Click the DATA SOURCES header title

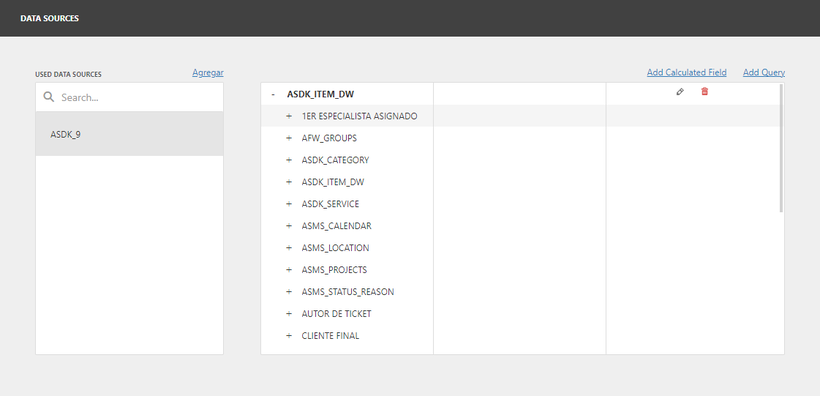pyautogui.click(x=50, y=18)
